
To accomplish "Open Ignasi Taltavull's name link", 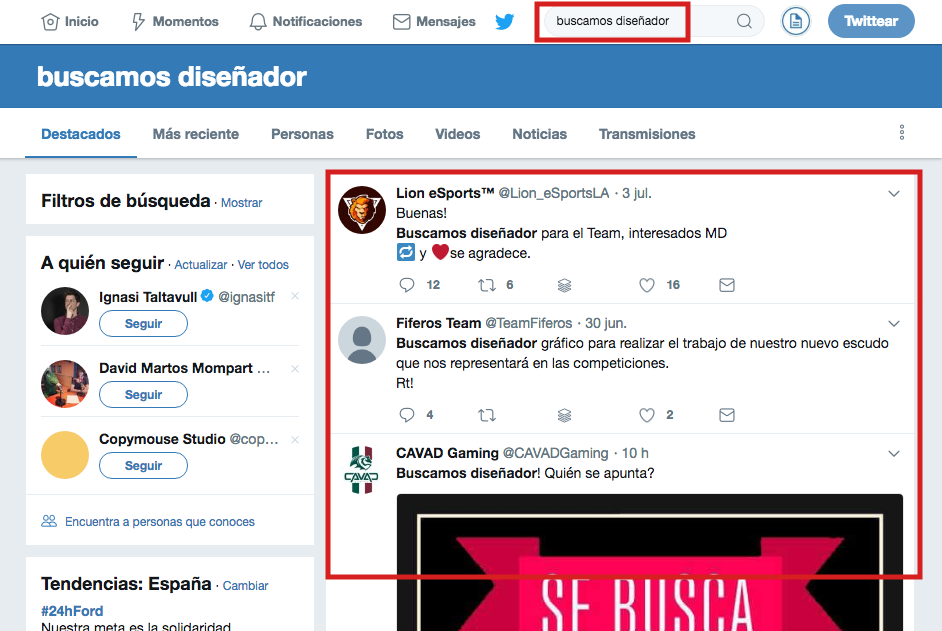I will click(x=148, y=297).
